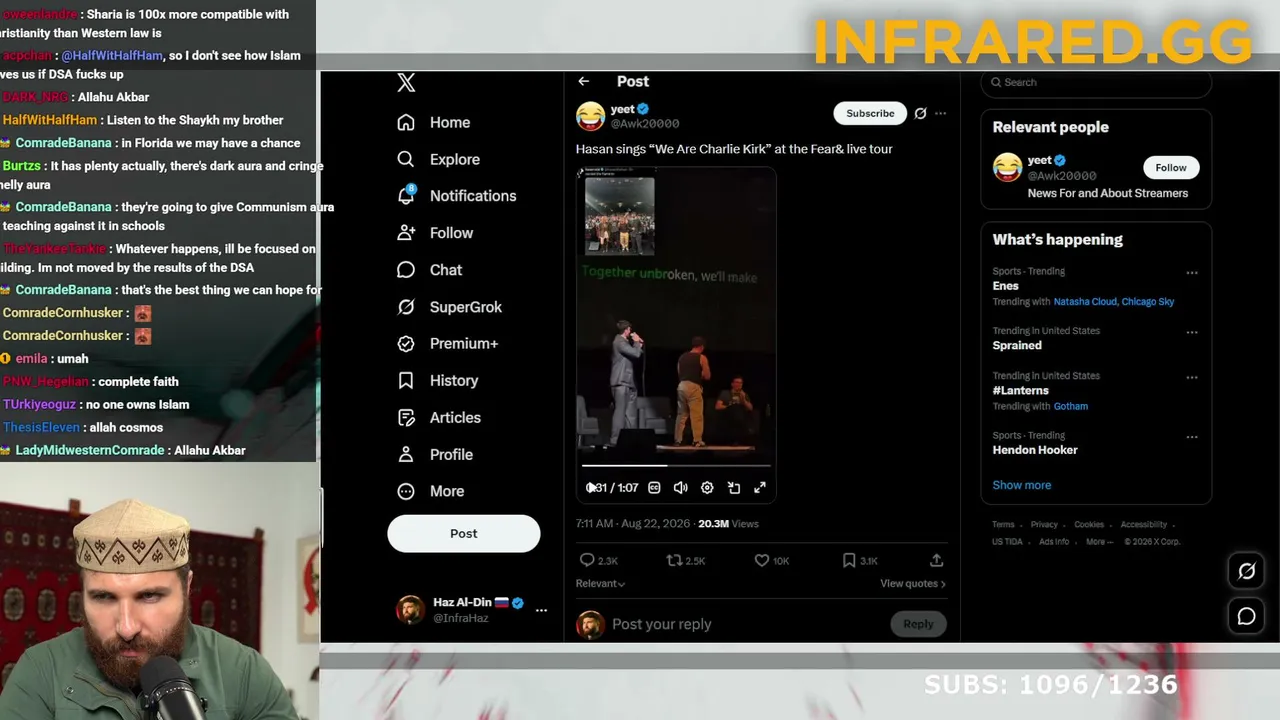Click Show more under What's happening
The width and height of the screenshot is (1280, 720).
[x=1022, y=486]
